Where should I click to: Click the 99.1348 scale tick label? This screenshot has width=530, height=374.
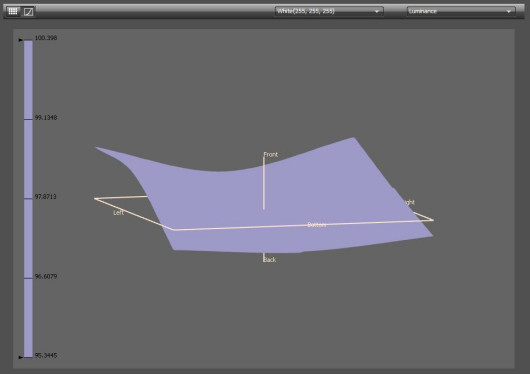(46, 118)
